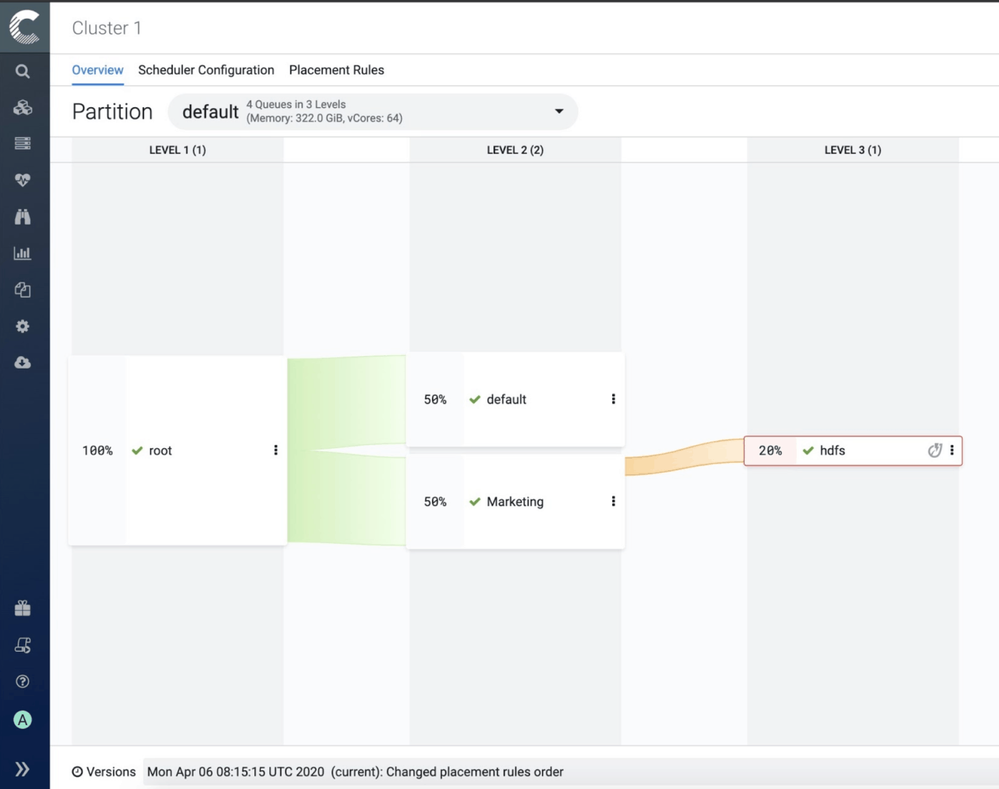Open the help question mark icon
This screenshot has width=999, height=789.
[x=22, y=681]
